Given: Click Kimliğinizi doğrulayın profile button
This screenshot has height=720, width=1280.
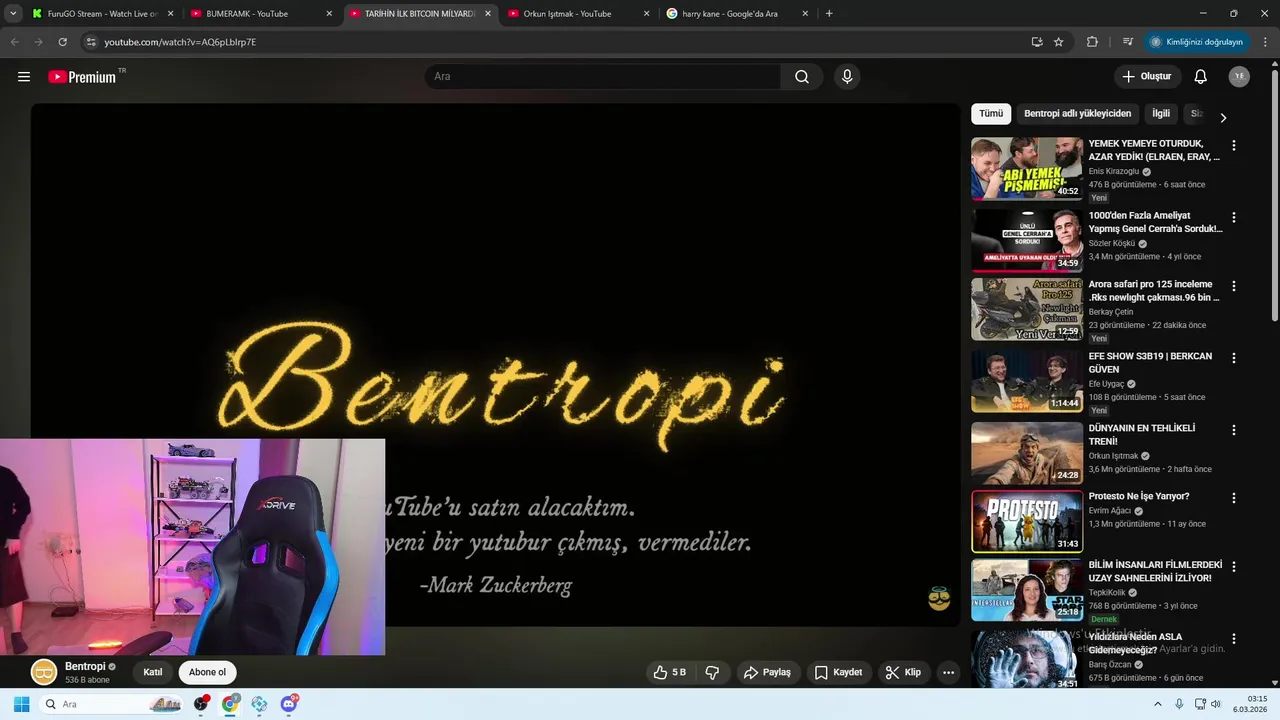Looking at the screenshot, I should pos(1196,42).
